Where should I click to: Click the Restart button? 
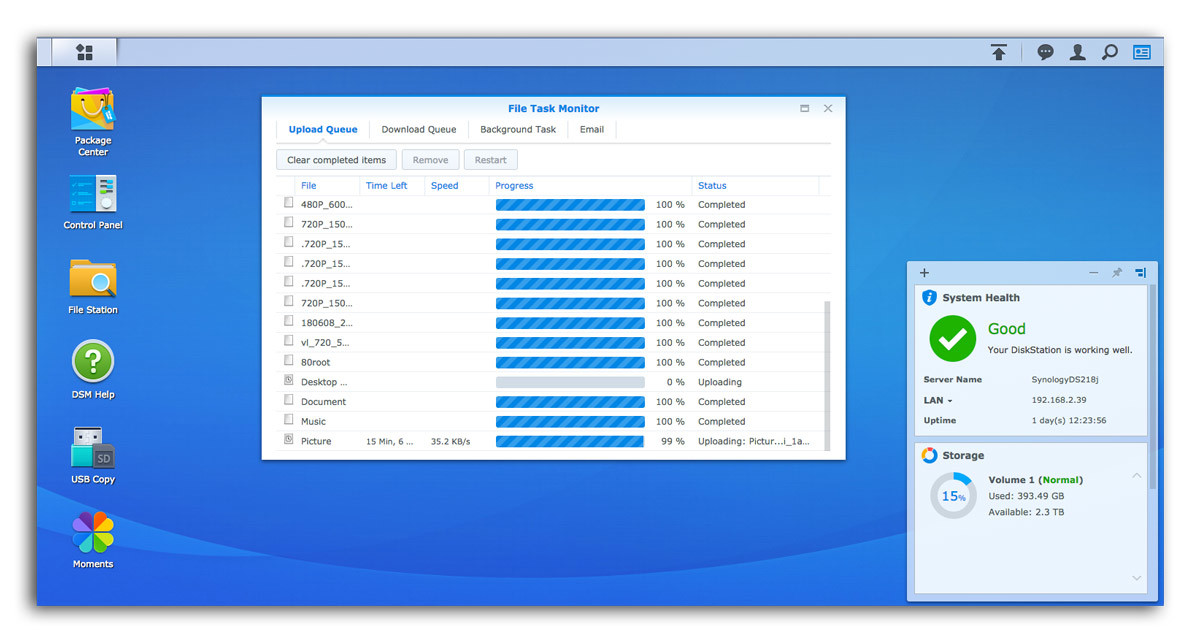point(491,160)
